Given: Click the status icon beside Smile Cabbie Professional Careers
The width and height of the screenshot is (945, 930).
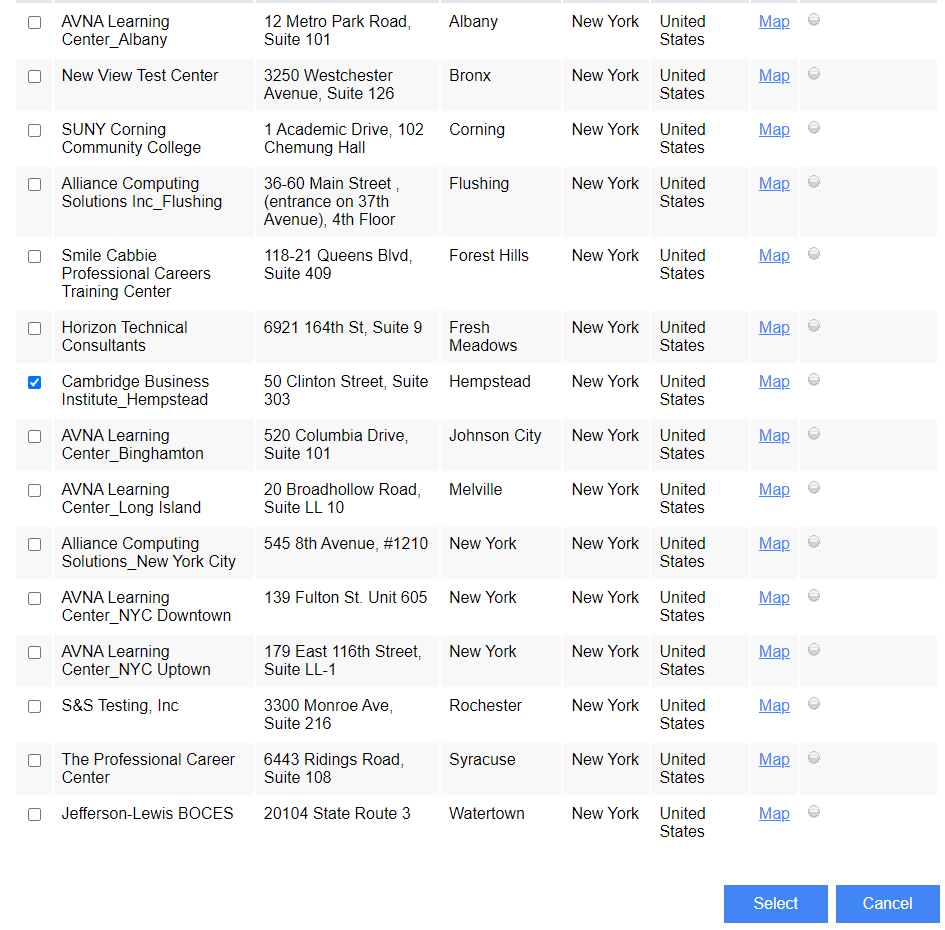Looking at the screenshot, I should (x=814, y=252).
